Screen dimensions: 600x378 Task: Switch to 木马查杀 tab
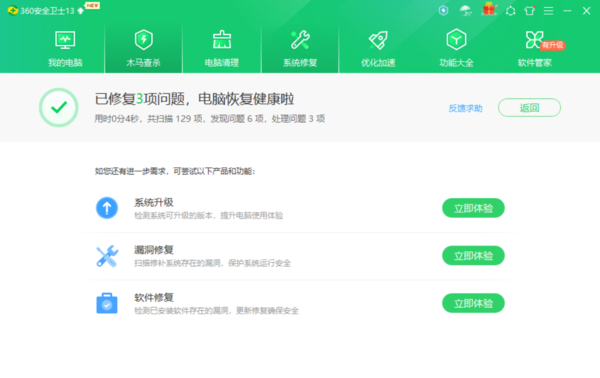[x=143, y=49]
